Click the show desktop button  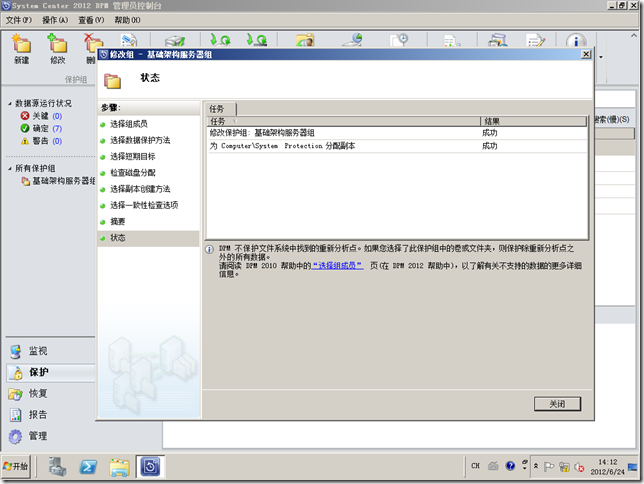click(633, 467)
